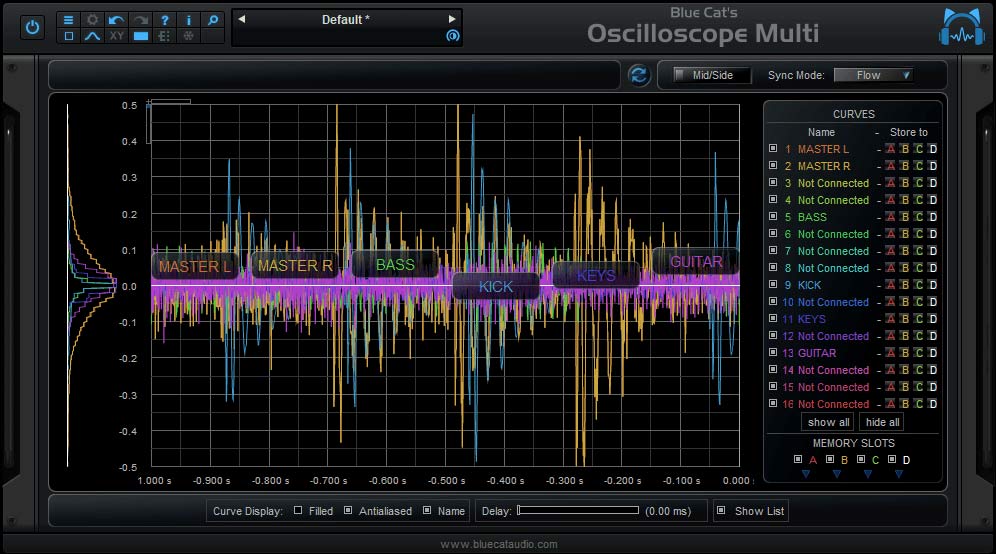
Task: Click the 'hide all' button
Action: [882, 422]
